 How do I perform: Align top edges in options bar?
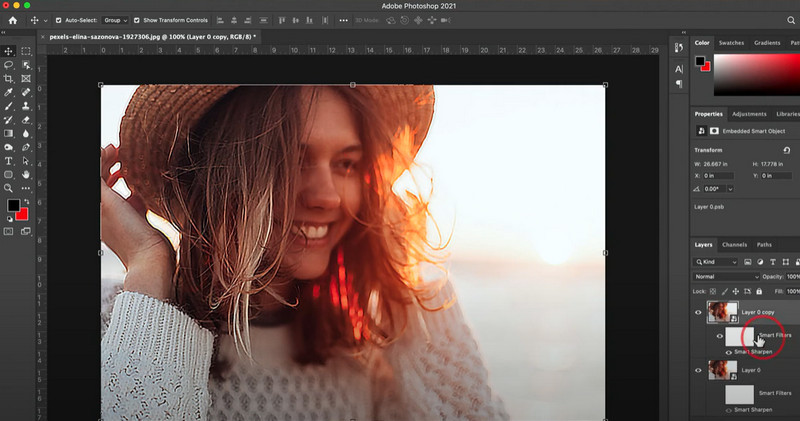pyautogui.click(x=282, y=20)
